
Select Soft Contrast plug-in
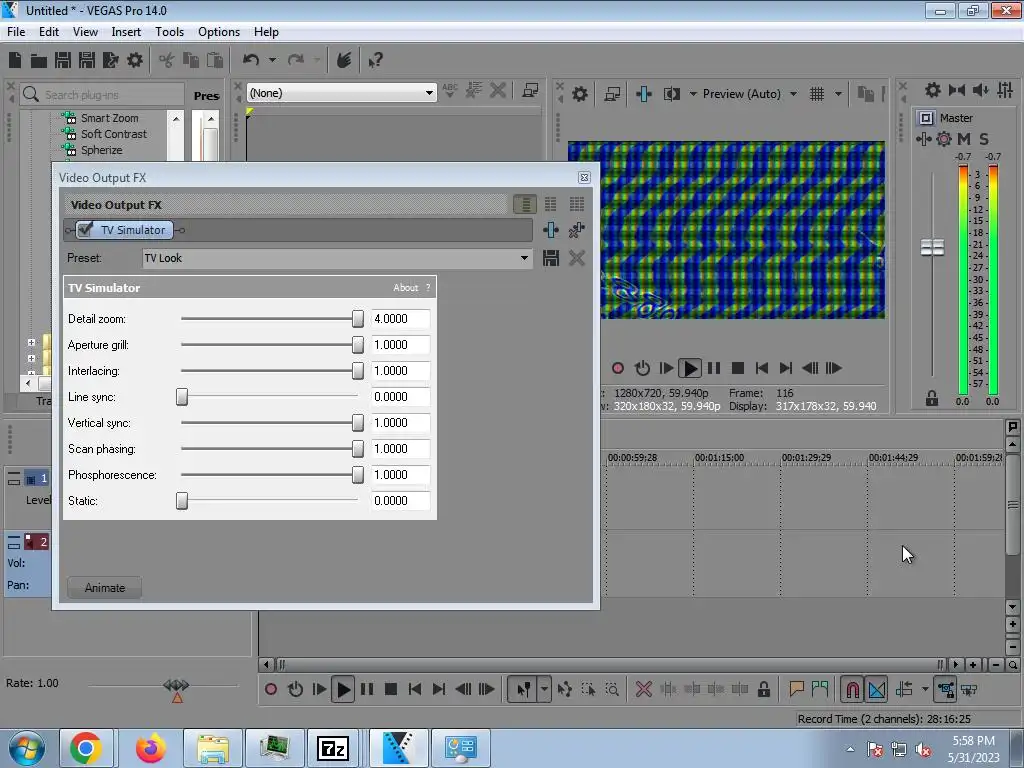point(114,134)
